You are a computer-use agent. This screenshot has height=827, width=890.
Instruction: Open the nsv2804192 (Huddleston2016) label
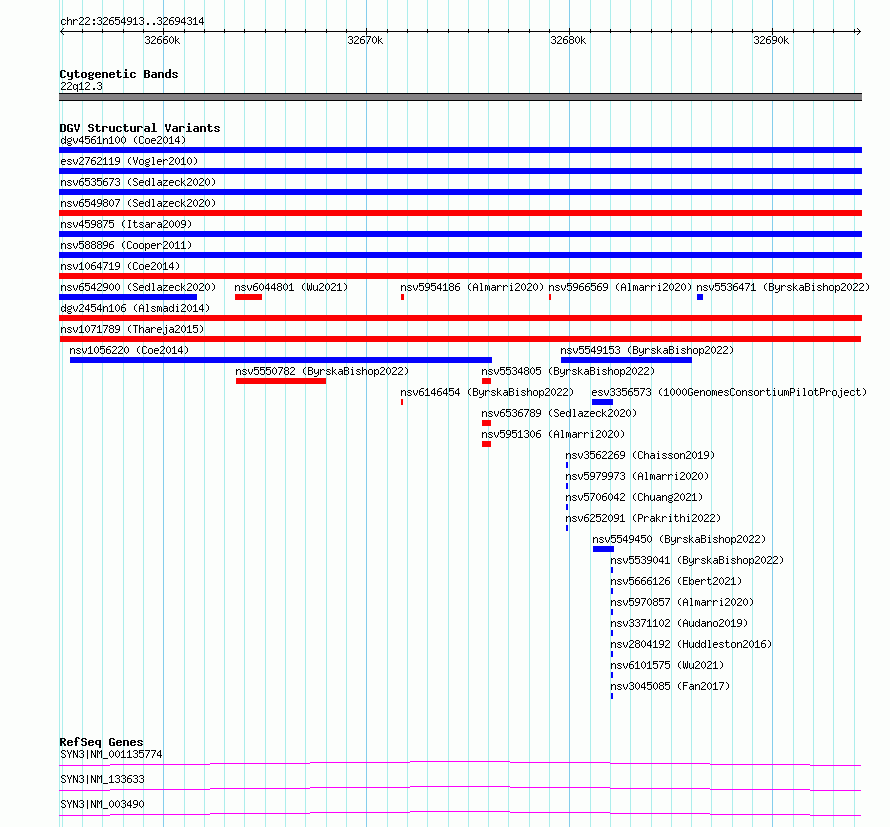691,644
